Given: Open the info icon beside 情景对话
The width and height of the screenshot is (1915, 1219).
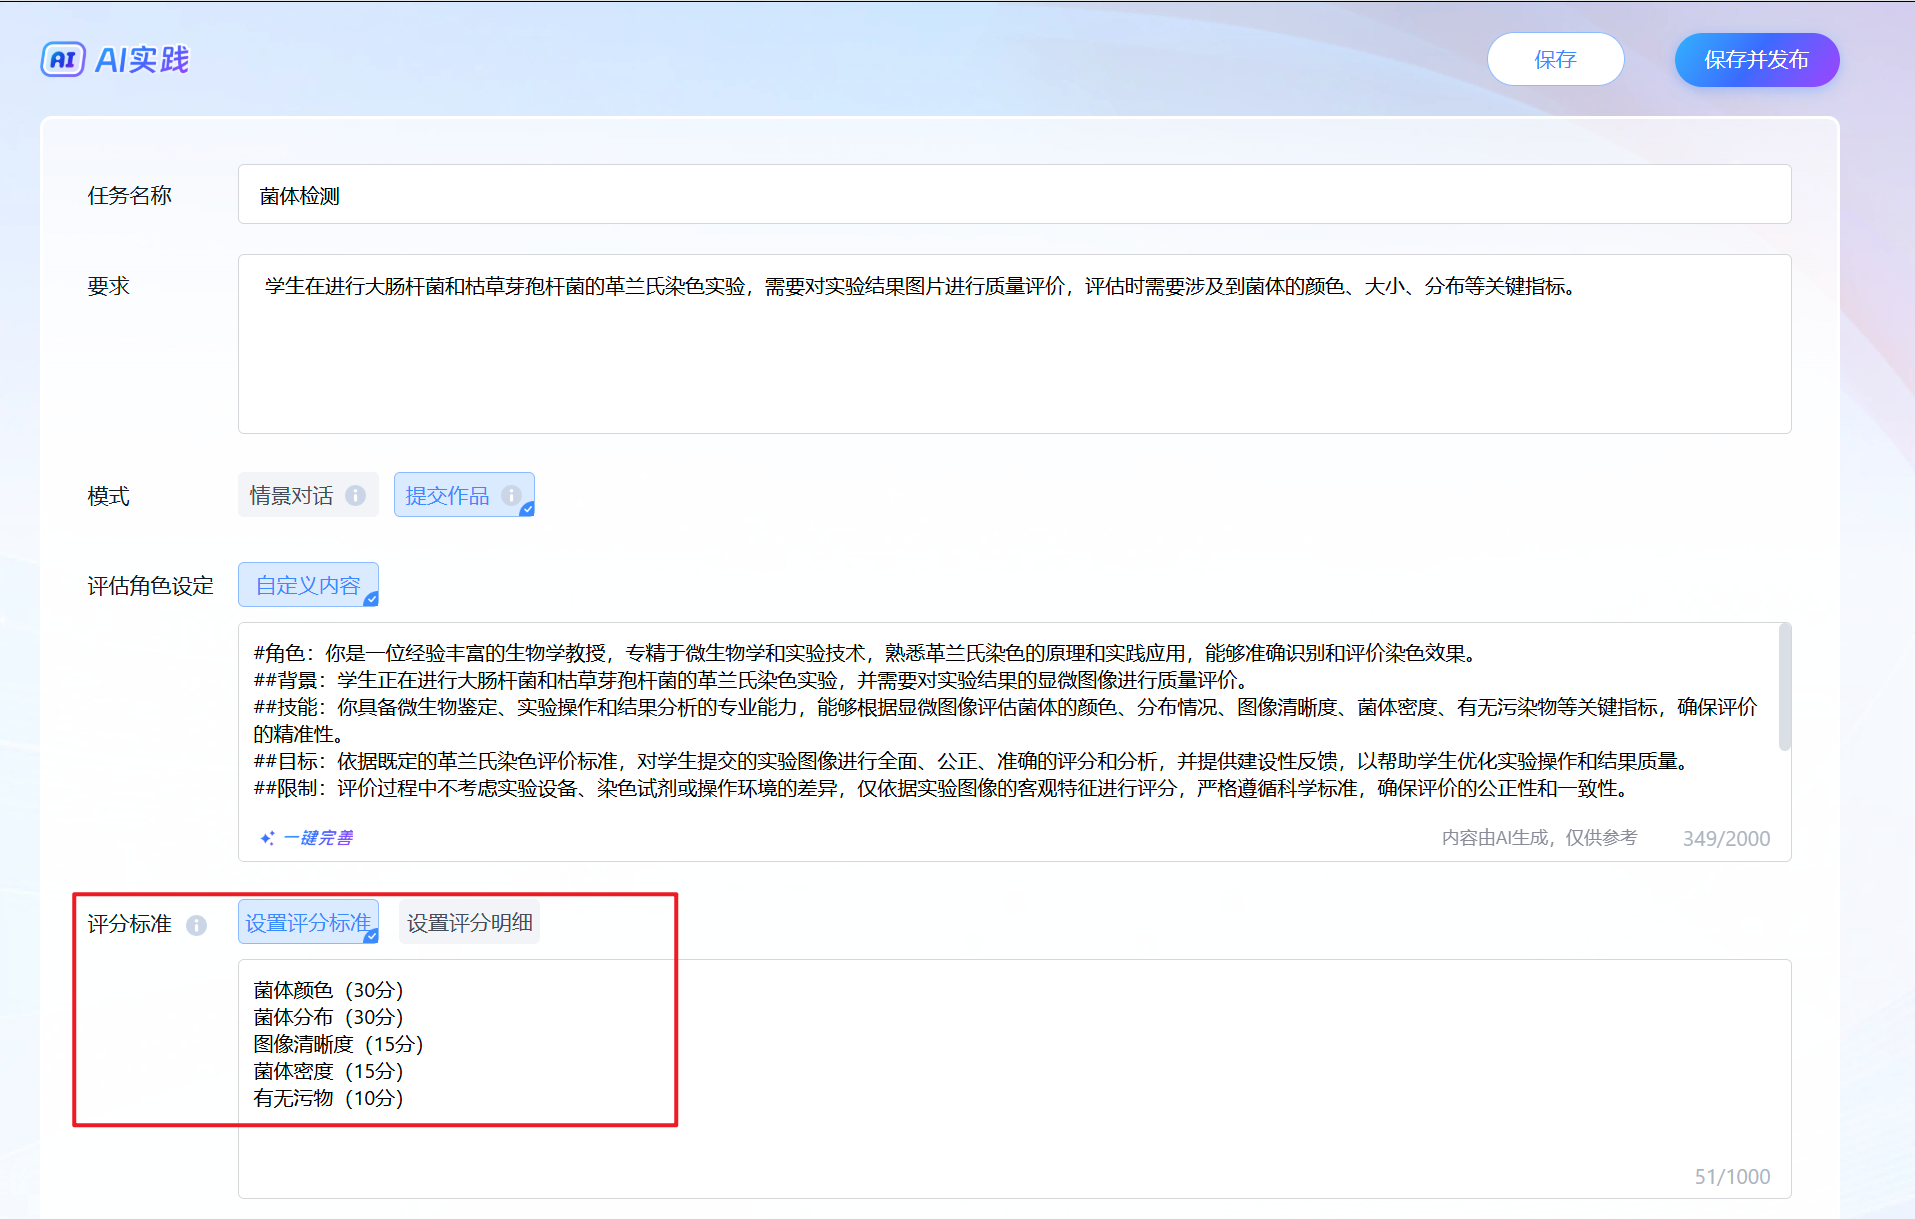Looking at the screenshot, I should (x=356, y=496).
